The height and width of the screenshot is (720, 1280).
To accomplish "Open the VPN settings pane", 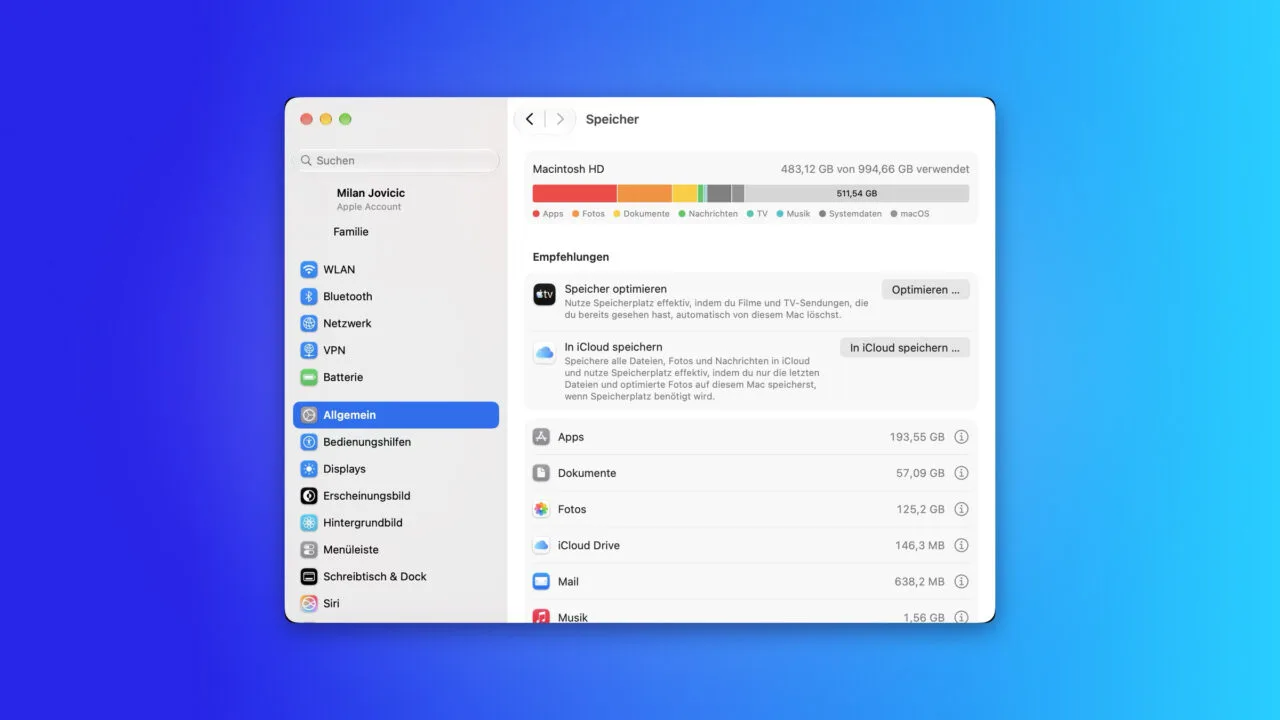I will [x=396, y=350].
